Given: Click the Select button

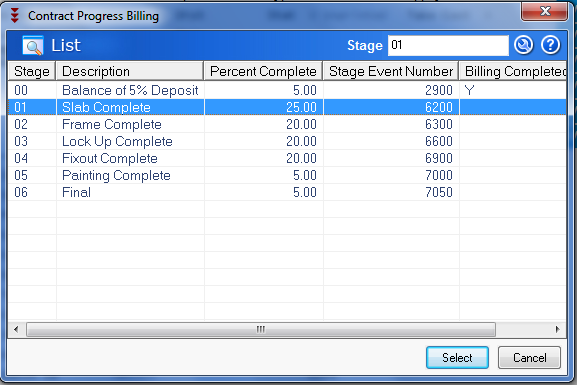Looking at the screenshot, I should coord(457,357).
